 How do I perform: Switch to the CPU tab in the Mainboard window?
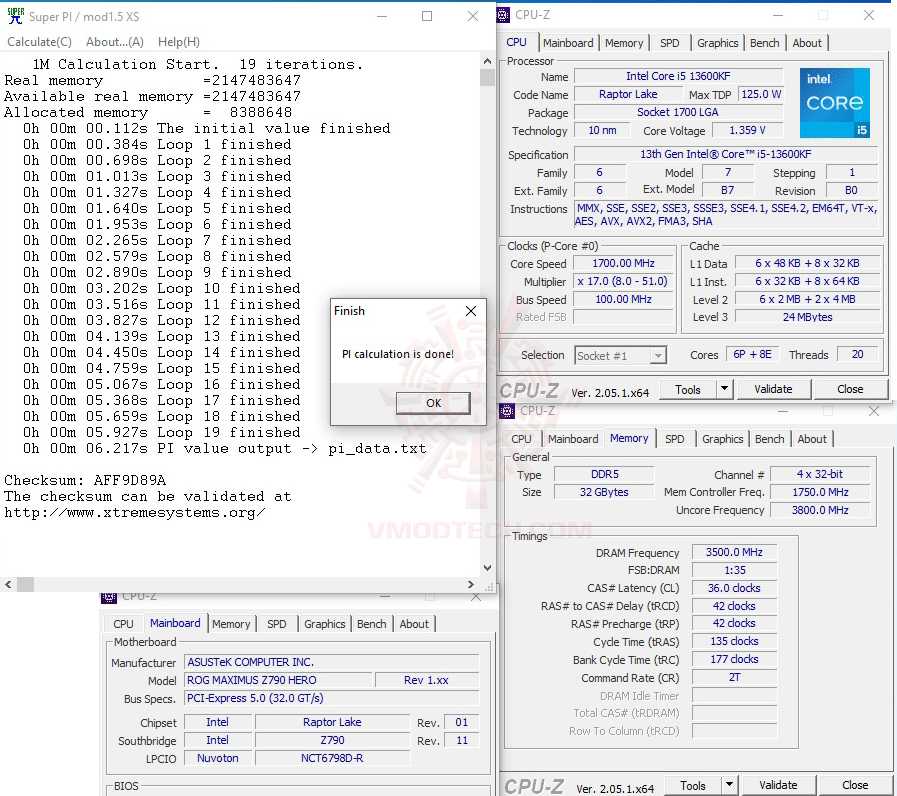click(x=123, y=623)
